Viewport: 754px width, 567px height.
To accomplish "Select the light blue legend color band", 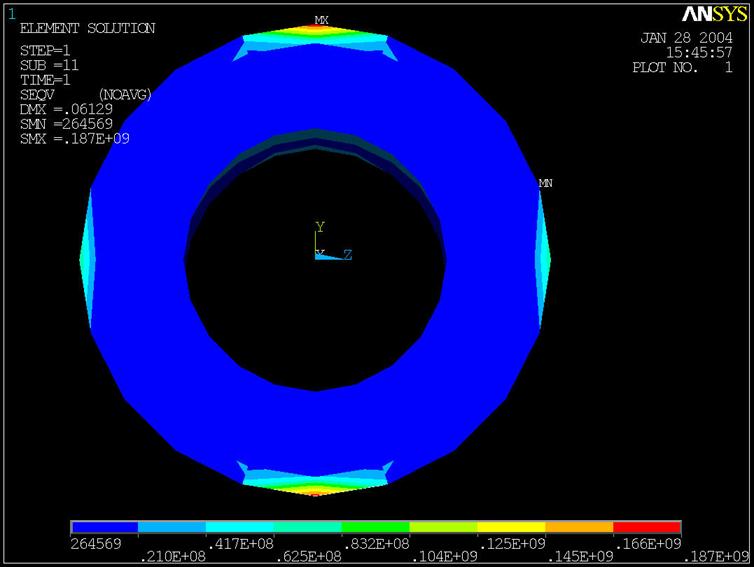I will coord(172,527).
